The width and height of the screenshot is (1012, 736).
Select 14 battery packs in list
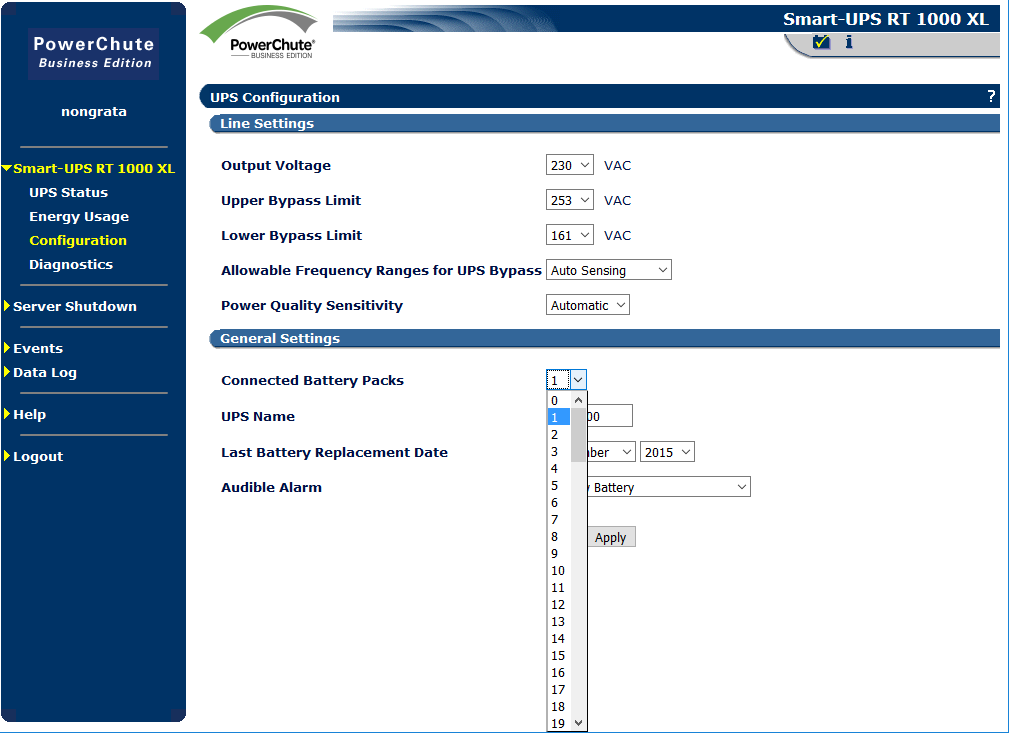coord(559,639)
